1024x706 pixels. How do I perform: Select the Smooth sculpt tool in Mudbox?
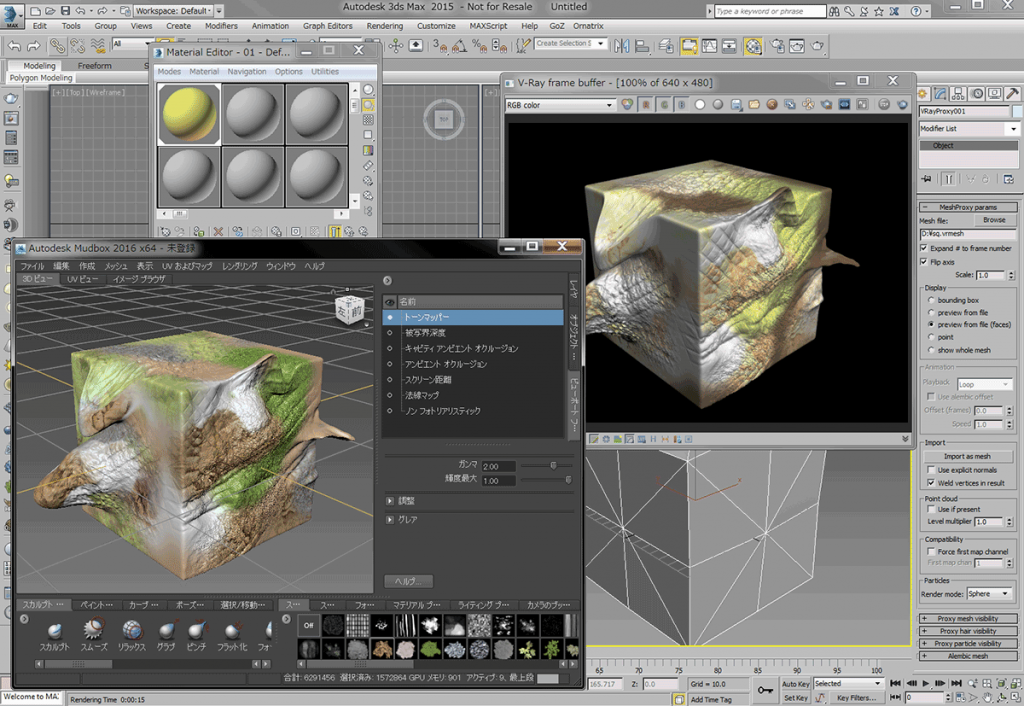94,630
